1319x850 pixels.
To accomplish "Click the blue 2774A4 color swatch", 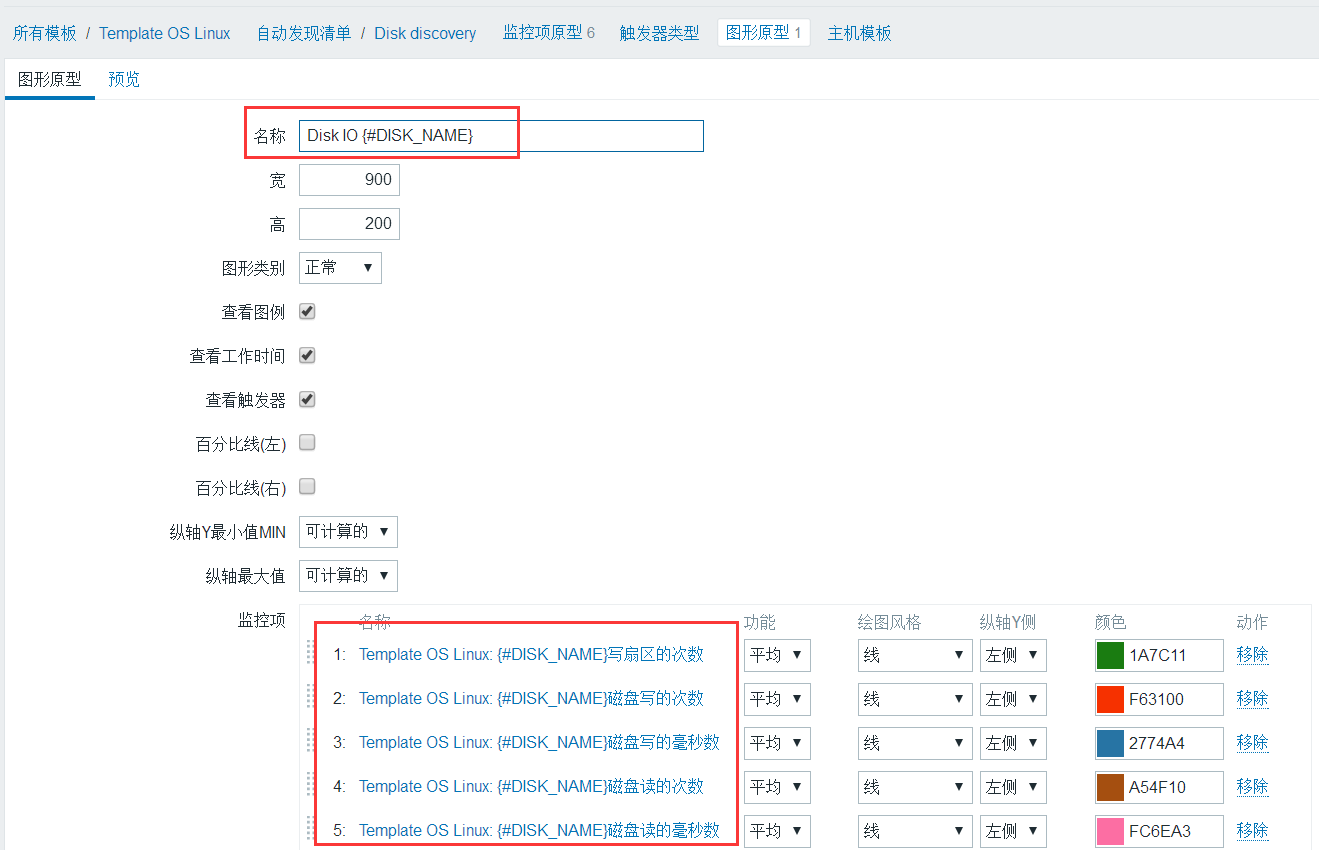I will [1110, 743].
